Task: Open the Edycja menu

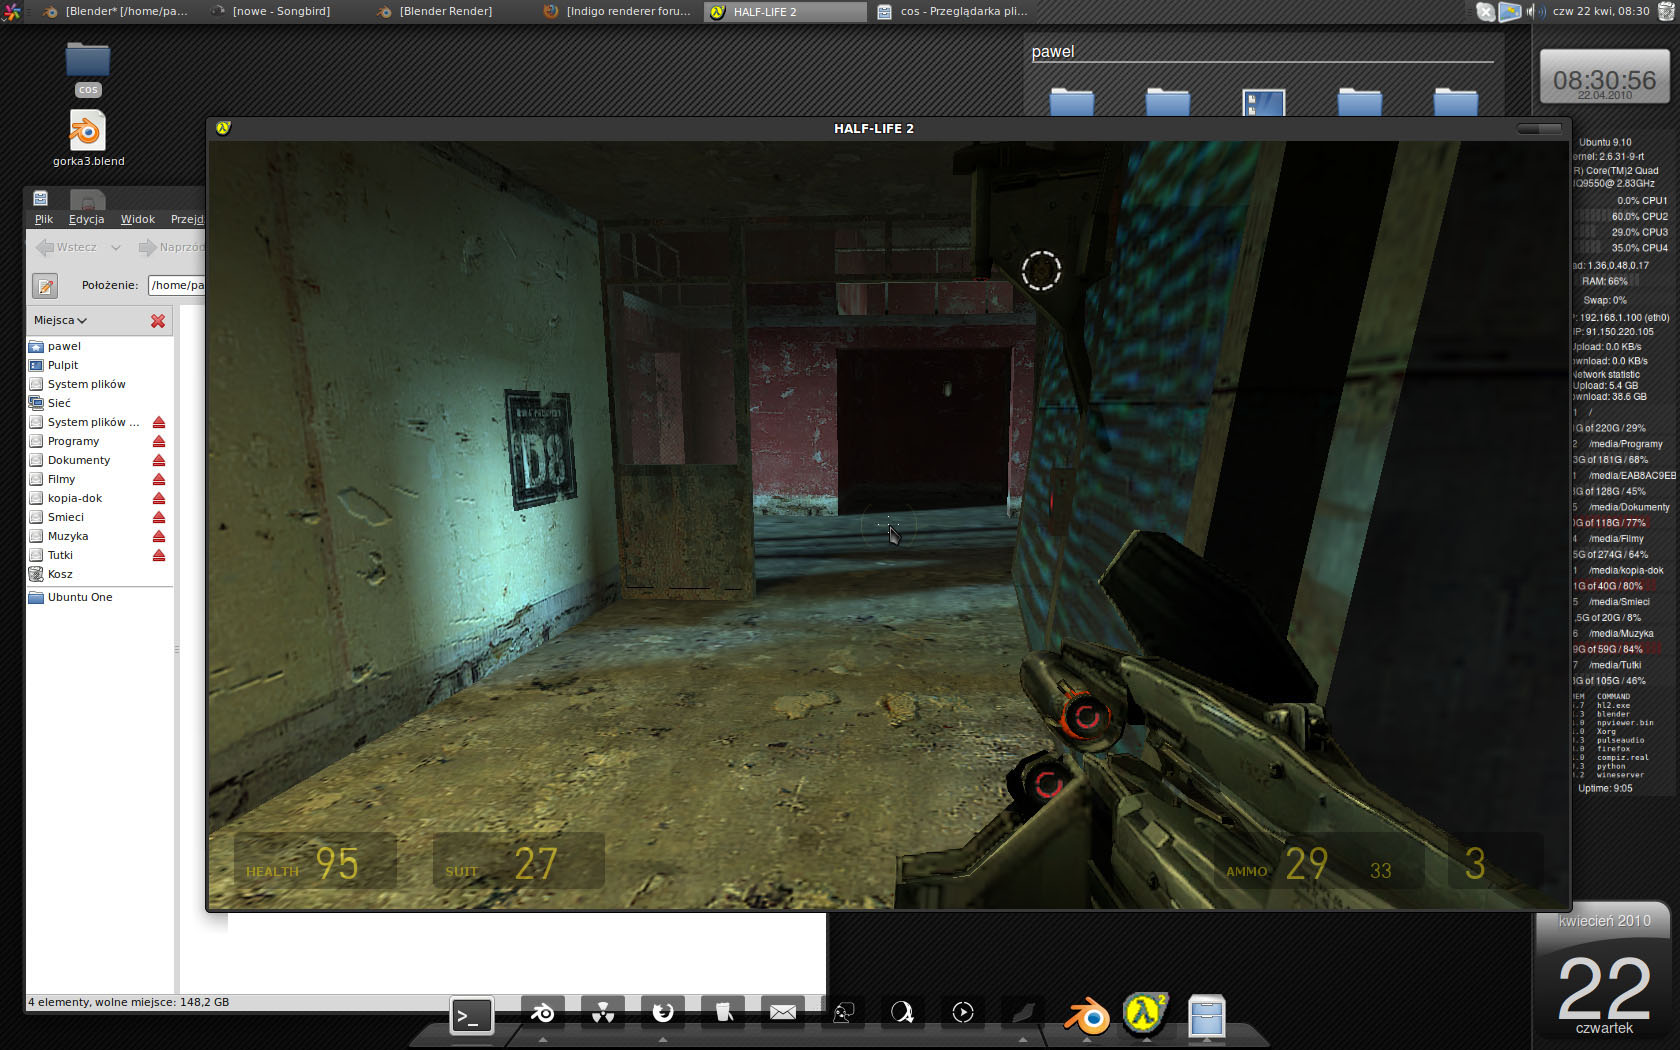Action: (x=86, y=219)
